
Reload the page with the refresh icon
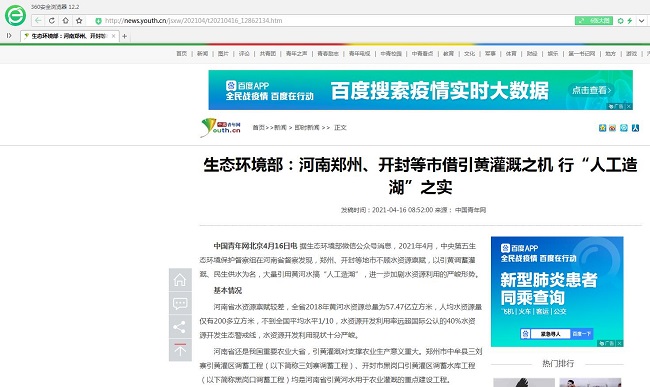(52, 20)
